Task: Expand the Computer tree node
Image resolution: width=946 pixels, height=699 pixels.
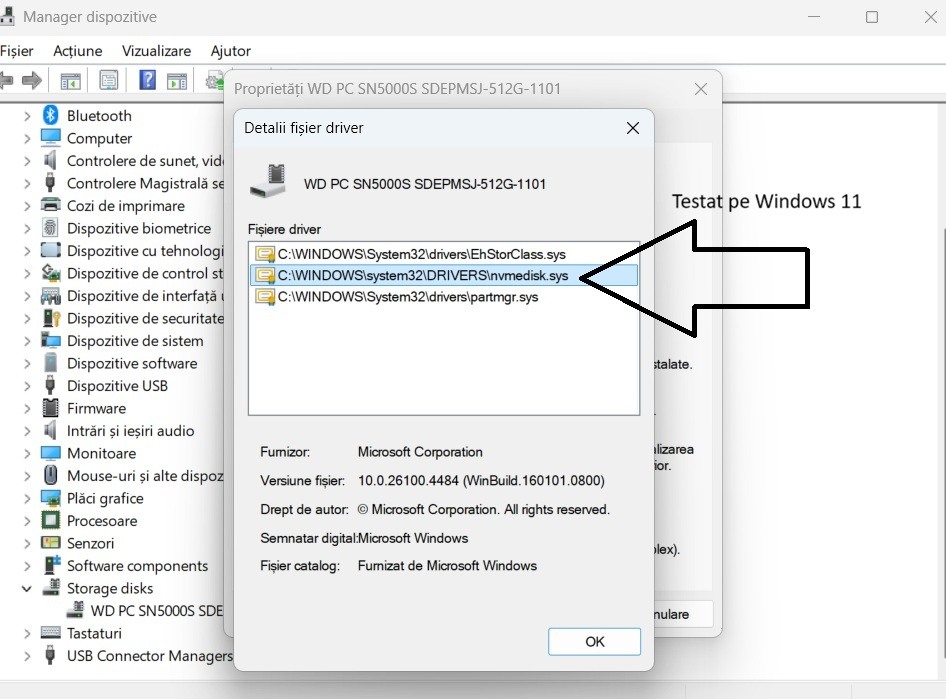Action: (x=27, y=138)
